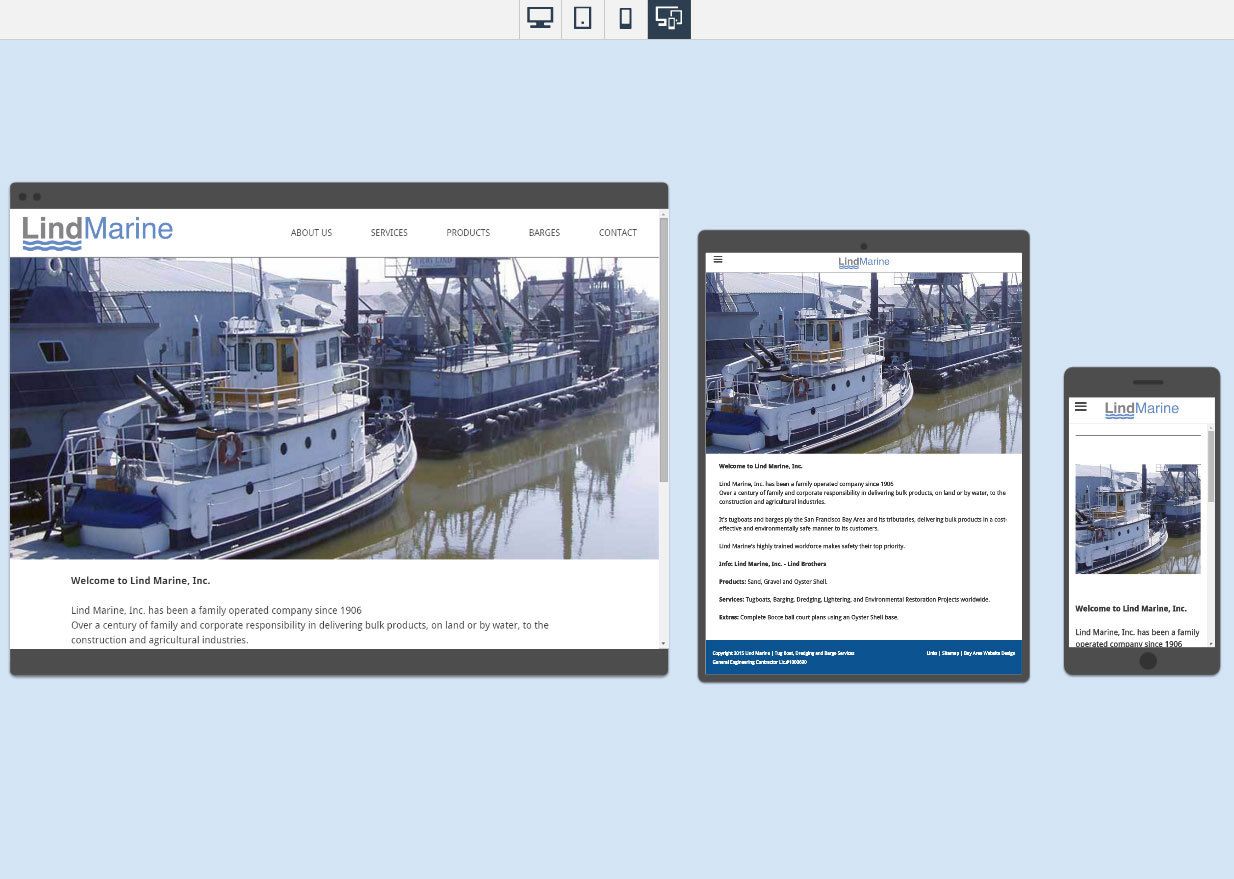
Task: Click 'Services: Tugboats, Barging' line in tablet
Action: coord(854,600)
